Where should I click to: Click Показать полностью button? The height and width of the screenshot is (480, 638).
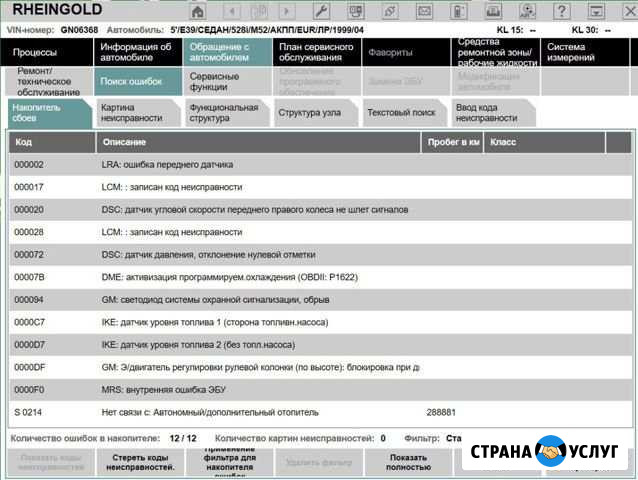(x=408, y=463)
